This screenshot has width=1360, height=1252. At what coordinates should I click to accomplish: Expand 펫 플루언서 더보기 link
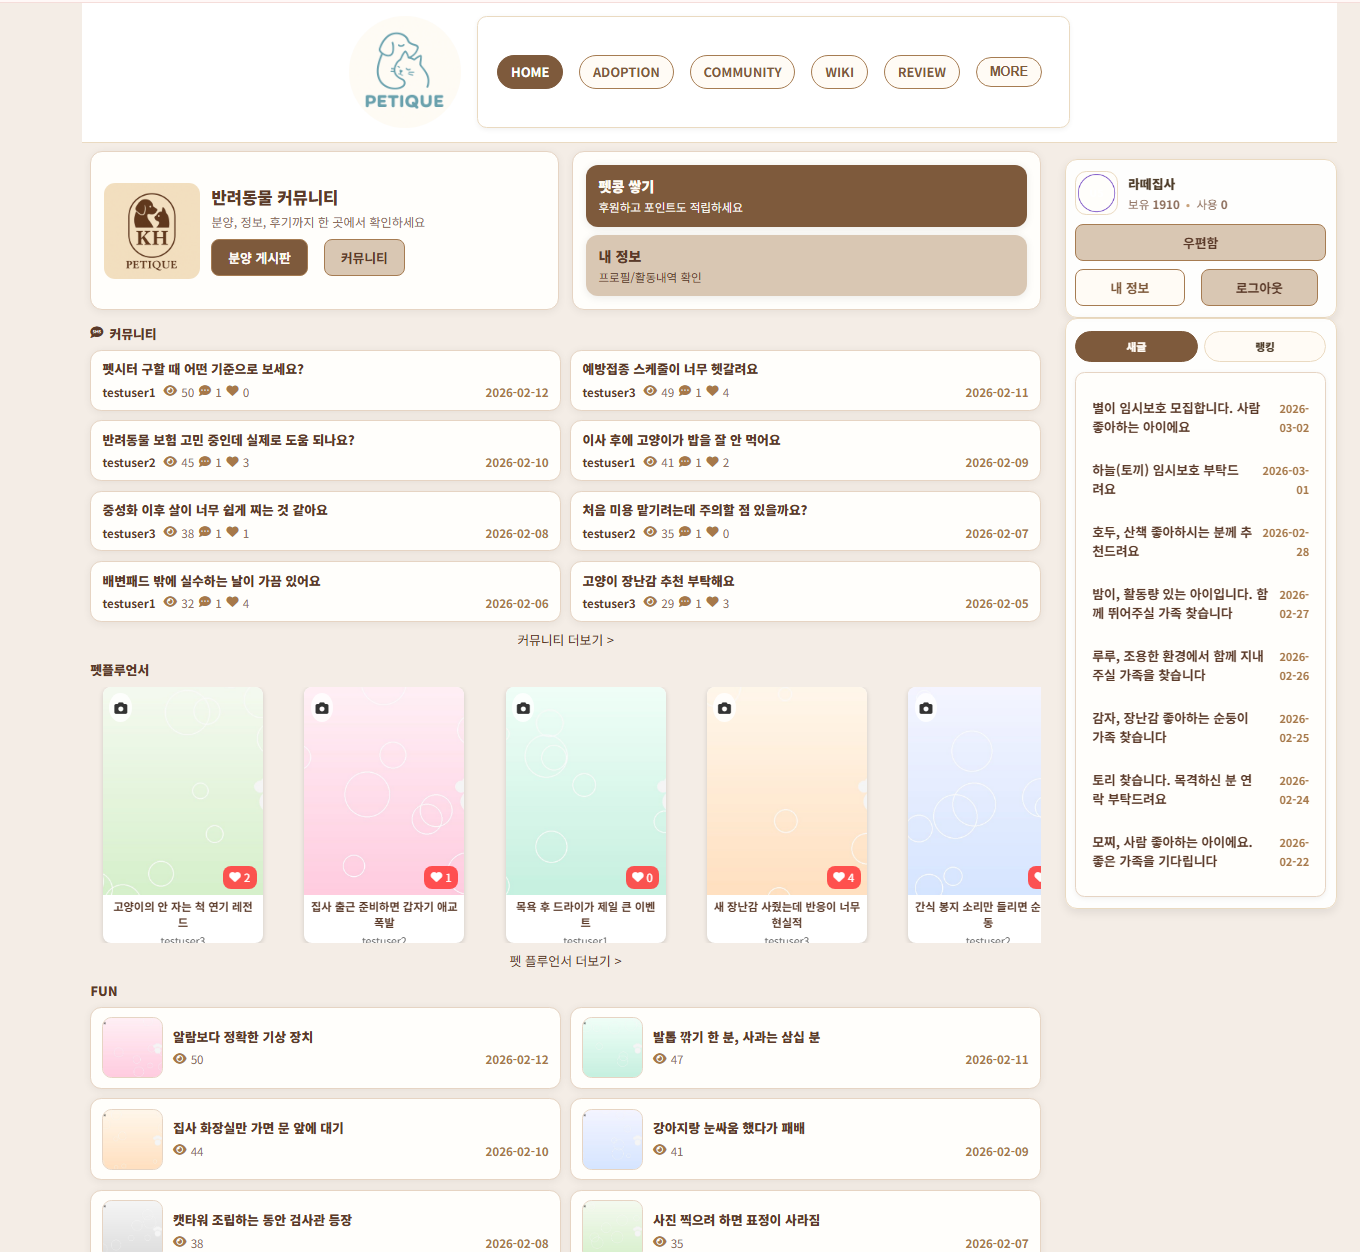565,961
